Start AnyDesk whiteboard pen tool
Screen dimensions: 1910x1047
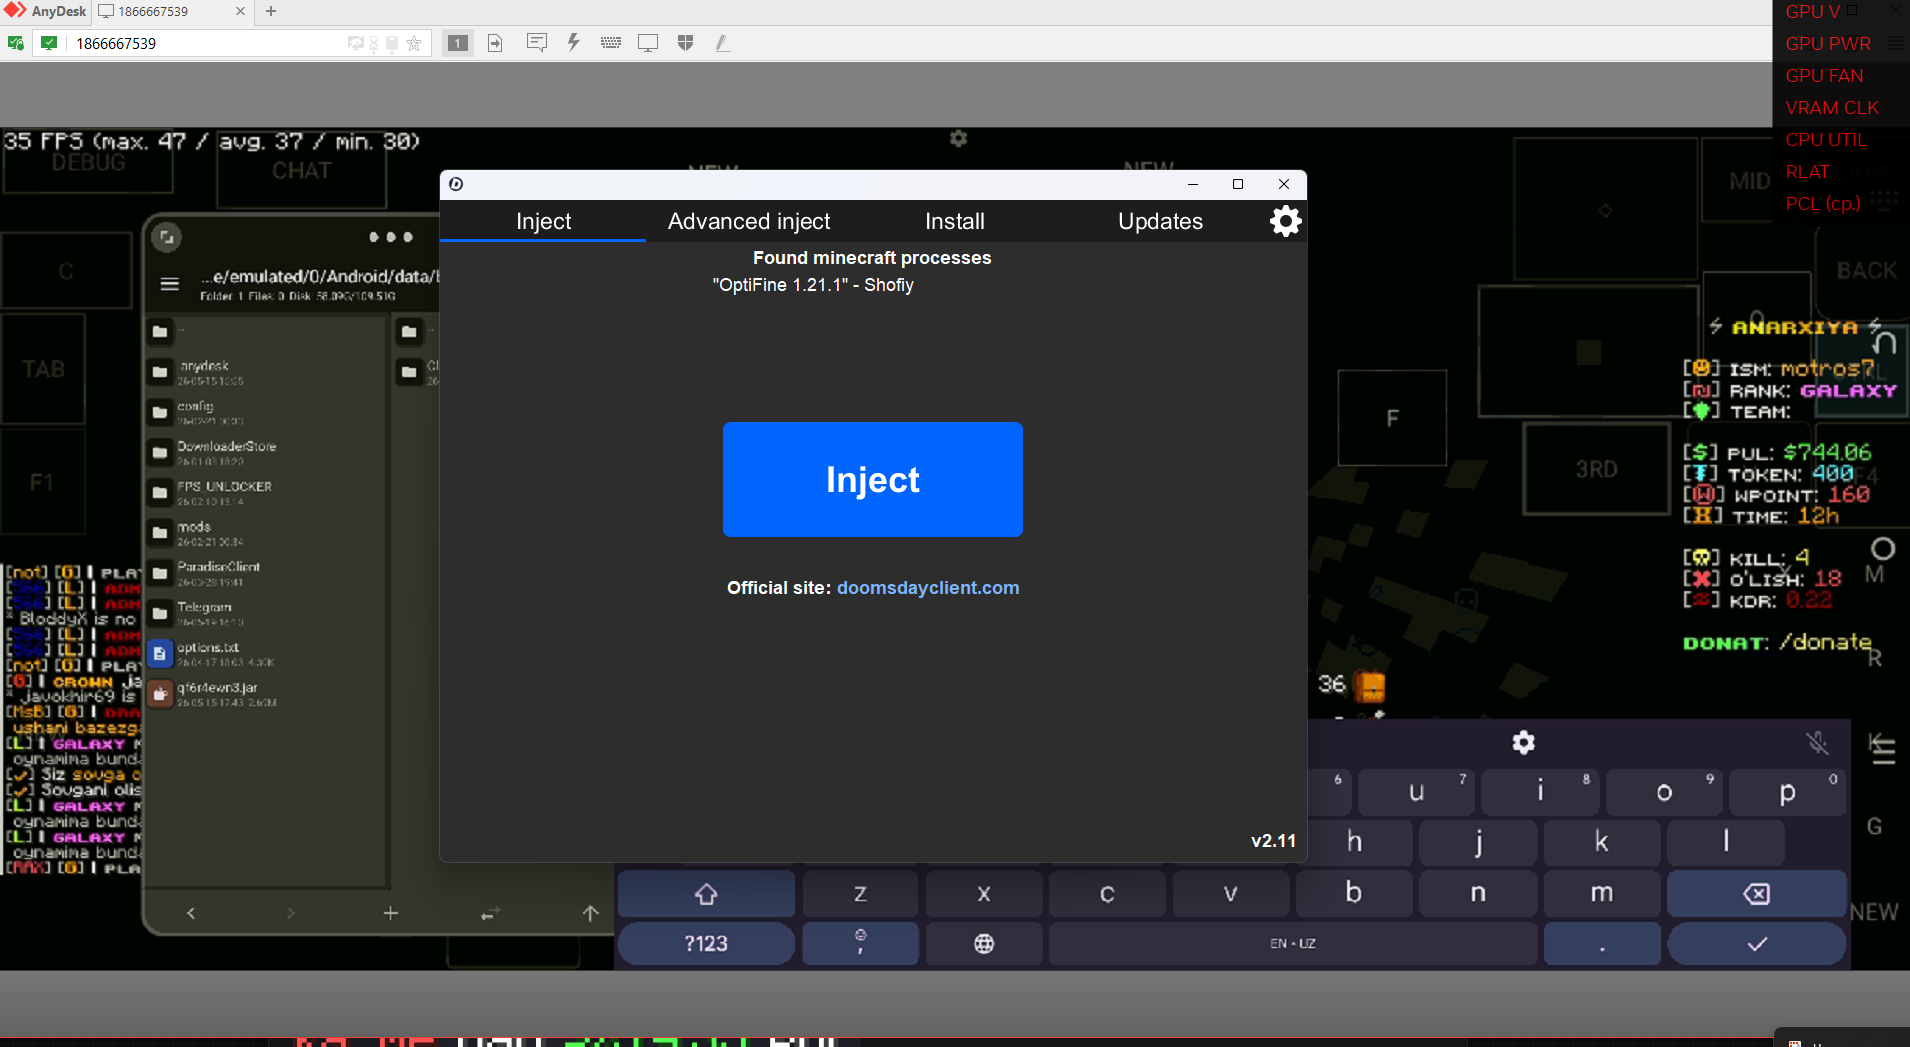(x=722, y=43)
